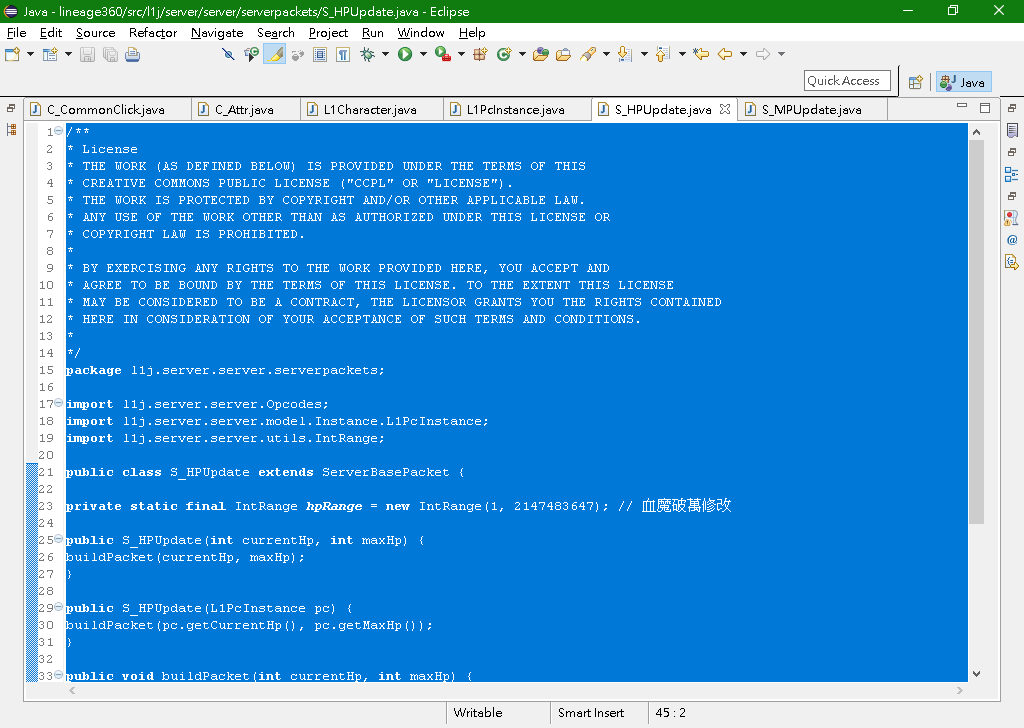Open the Source menu
The width and height of the screenshot is (1024, 728).
tap(95, 33)
